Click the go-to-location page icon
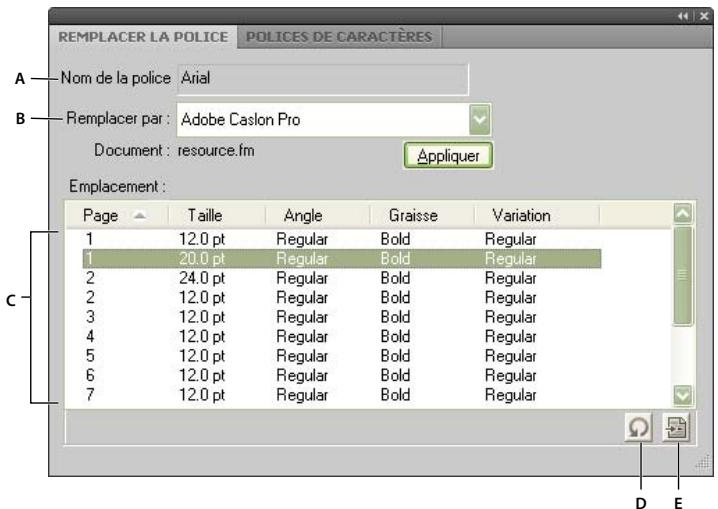 676,428
